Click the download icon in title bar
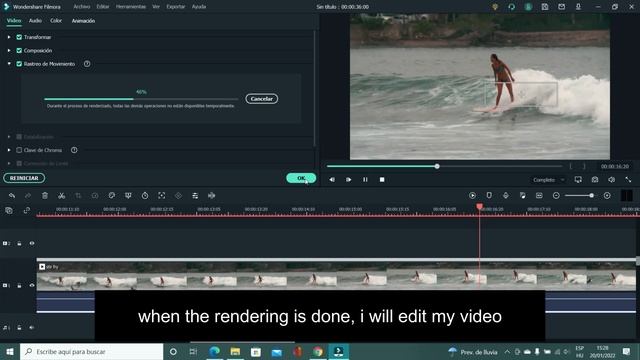This screenshot has width=640, height=360. tap(578, 7)
